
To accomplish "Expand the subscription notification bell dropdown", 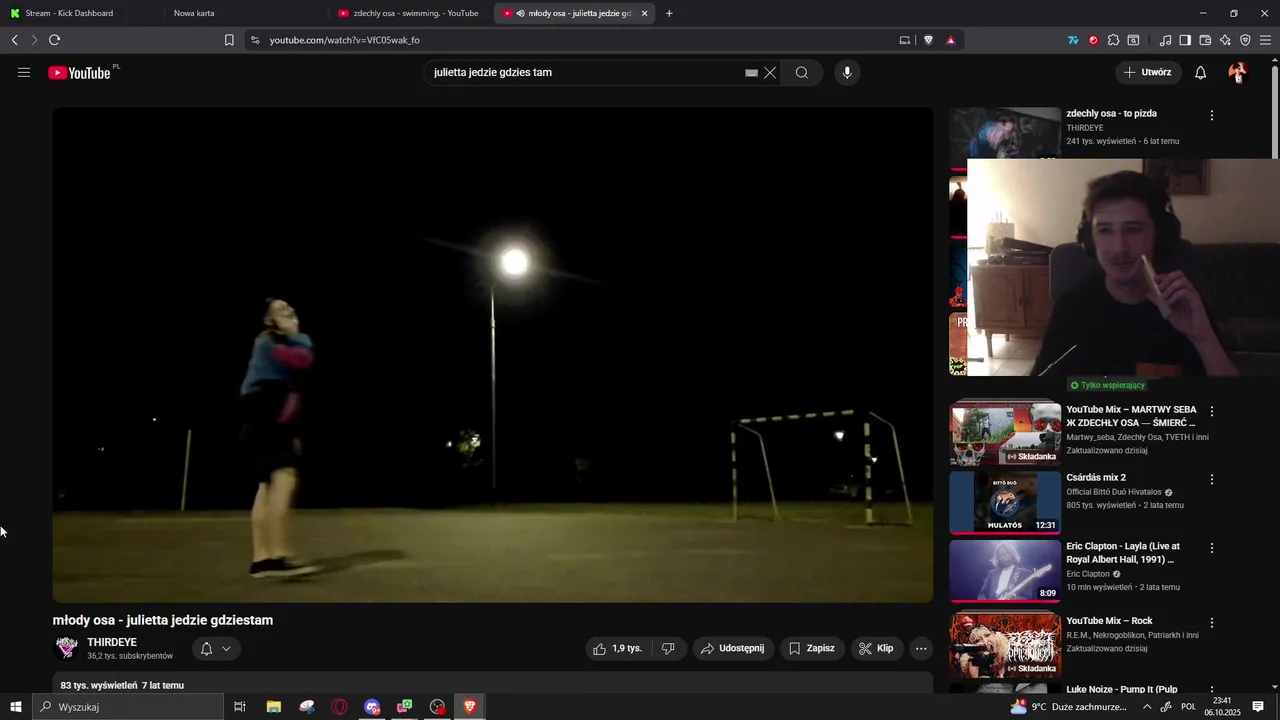I will point(216,648).
